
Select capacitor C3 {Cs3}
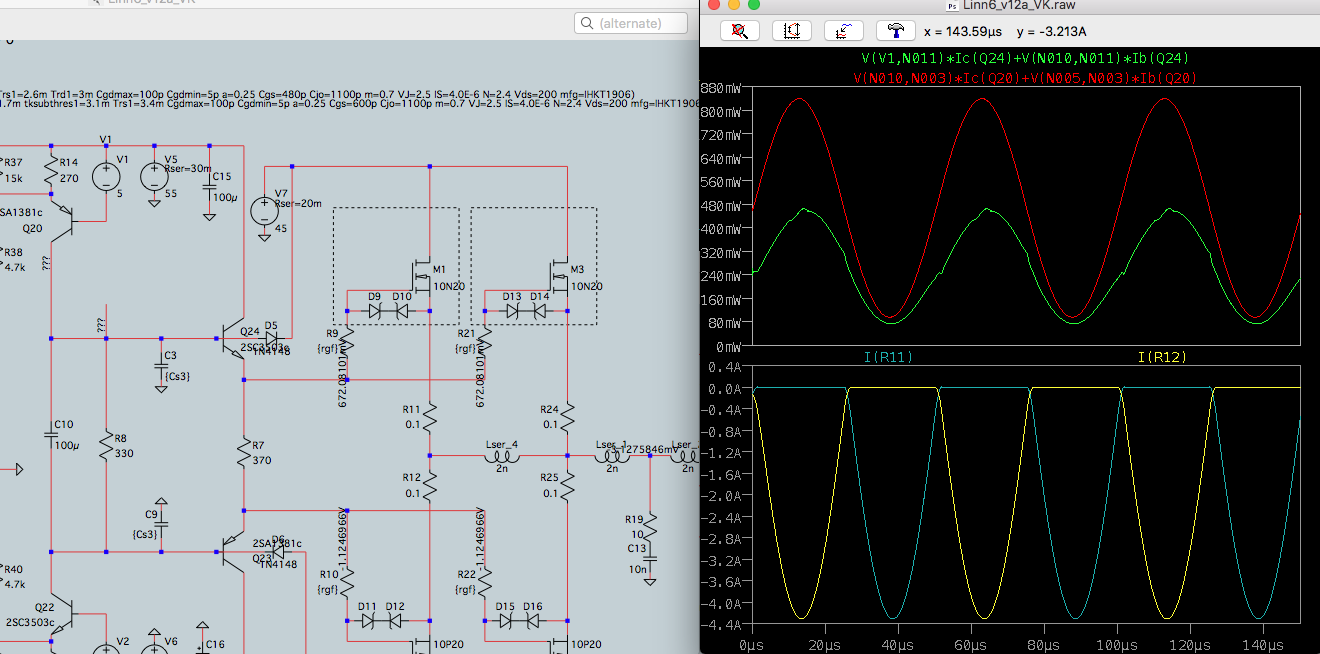pyautogui.click(x=162, y=364)
